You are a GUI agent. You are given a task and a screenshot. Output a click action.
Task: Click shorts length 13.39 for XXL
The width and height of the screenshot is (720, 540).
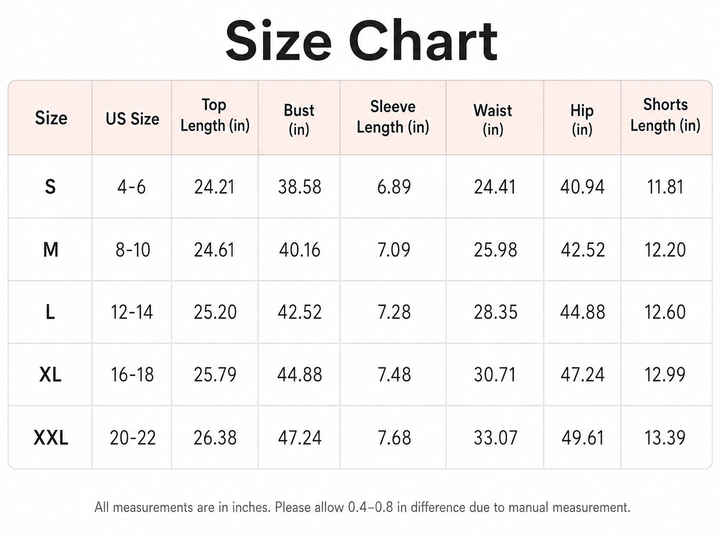coord(665,438)
